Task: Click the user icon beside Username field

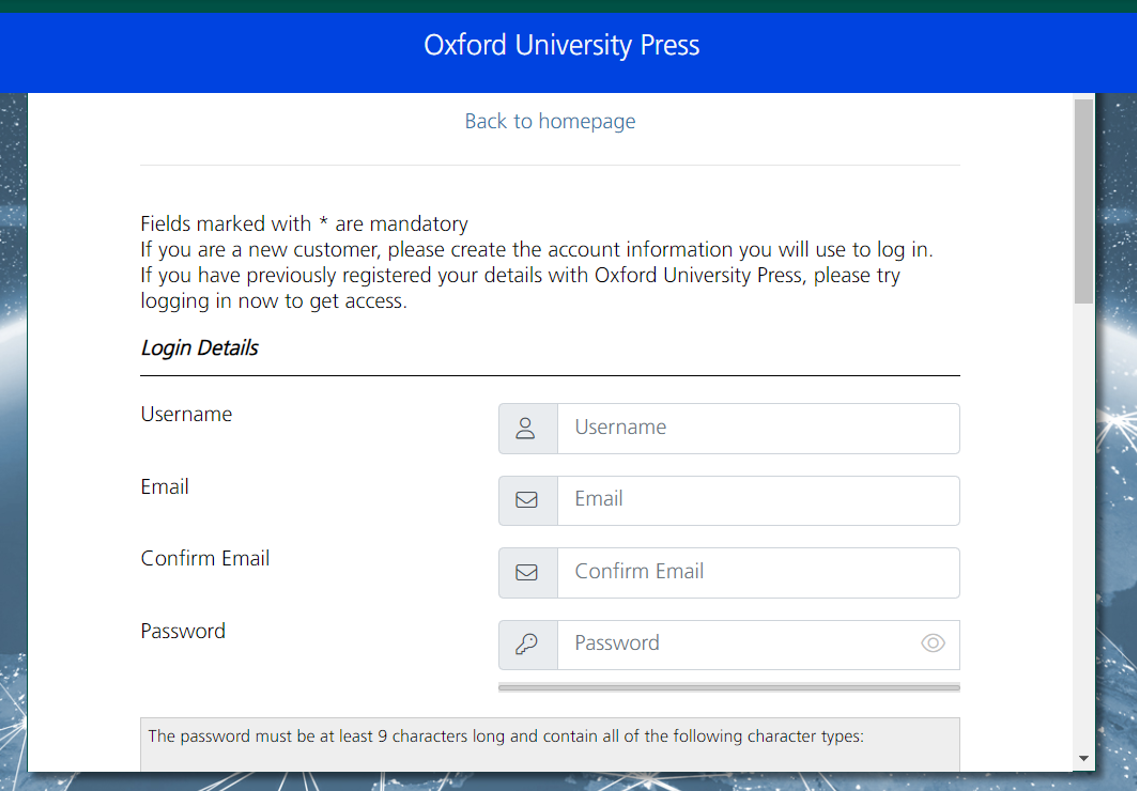Action: pos(526,428)
